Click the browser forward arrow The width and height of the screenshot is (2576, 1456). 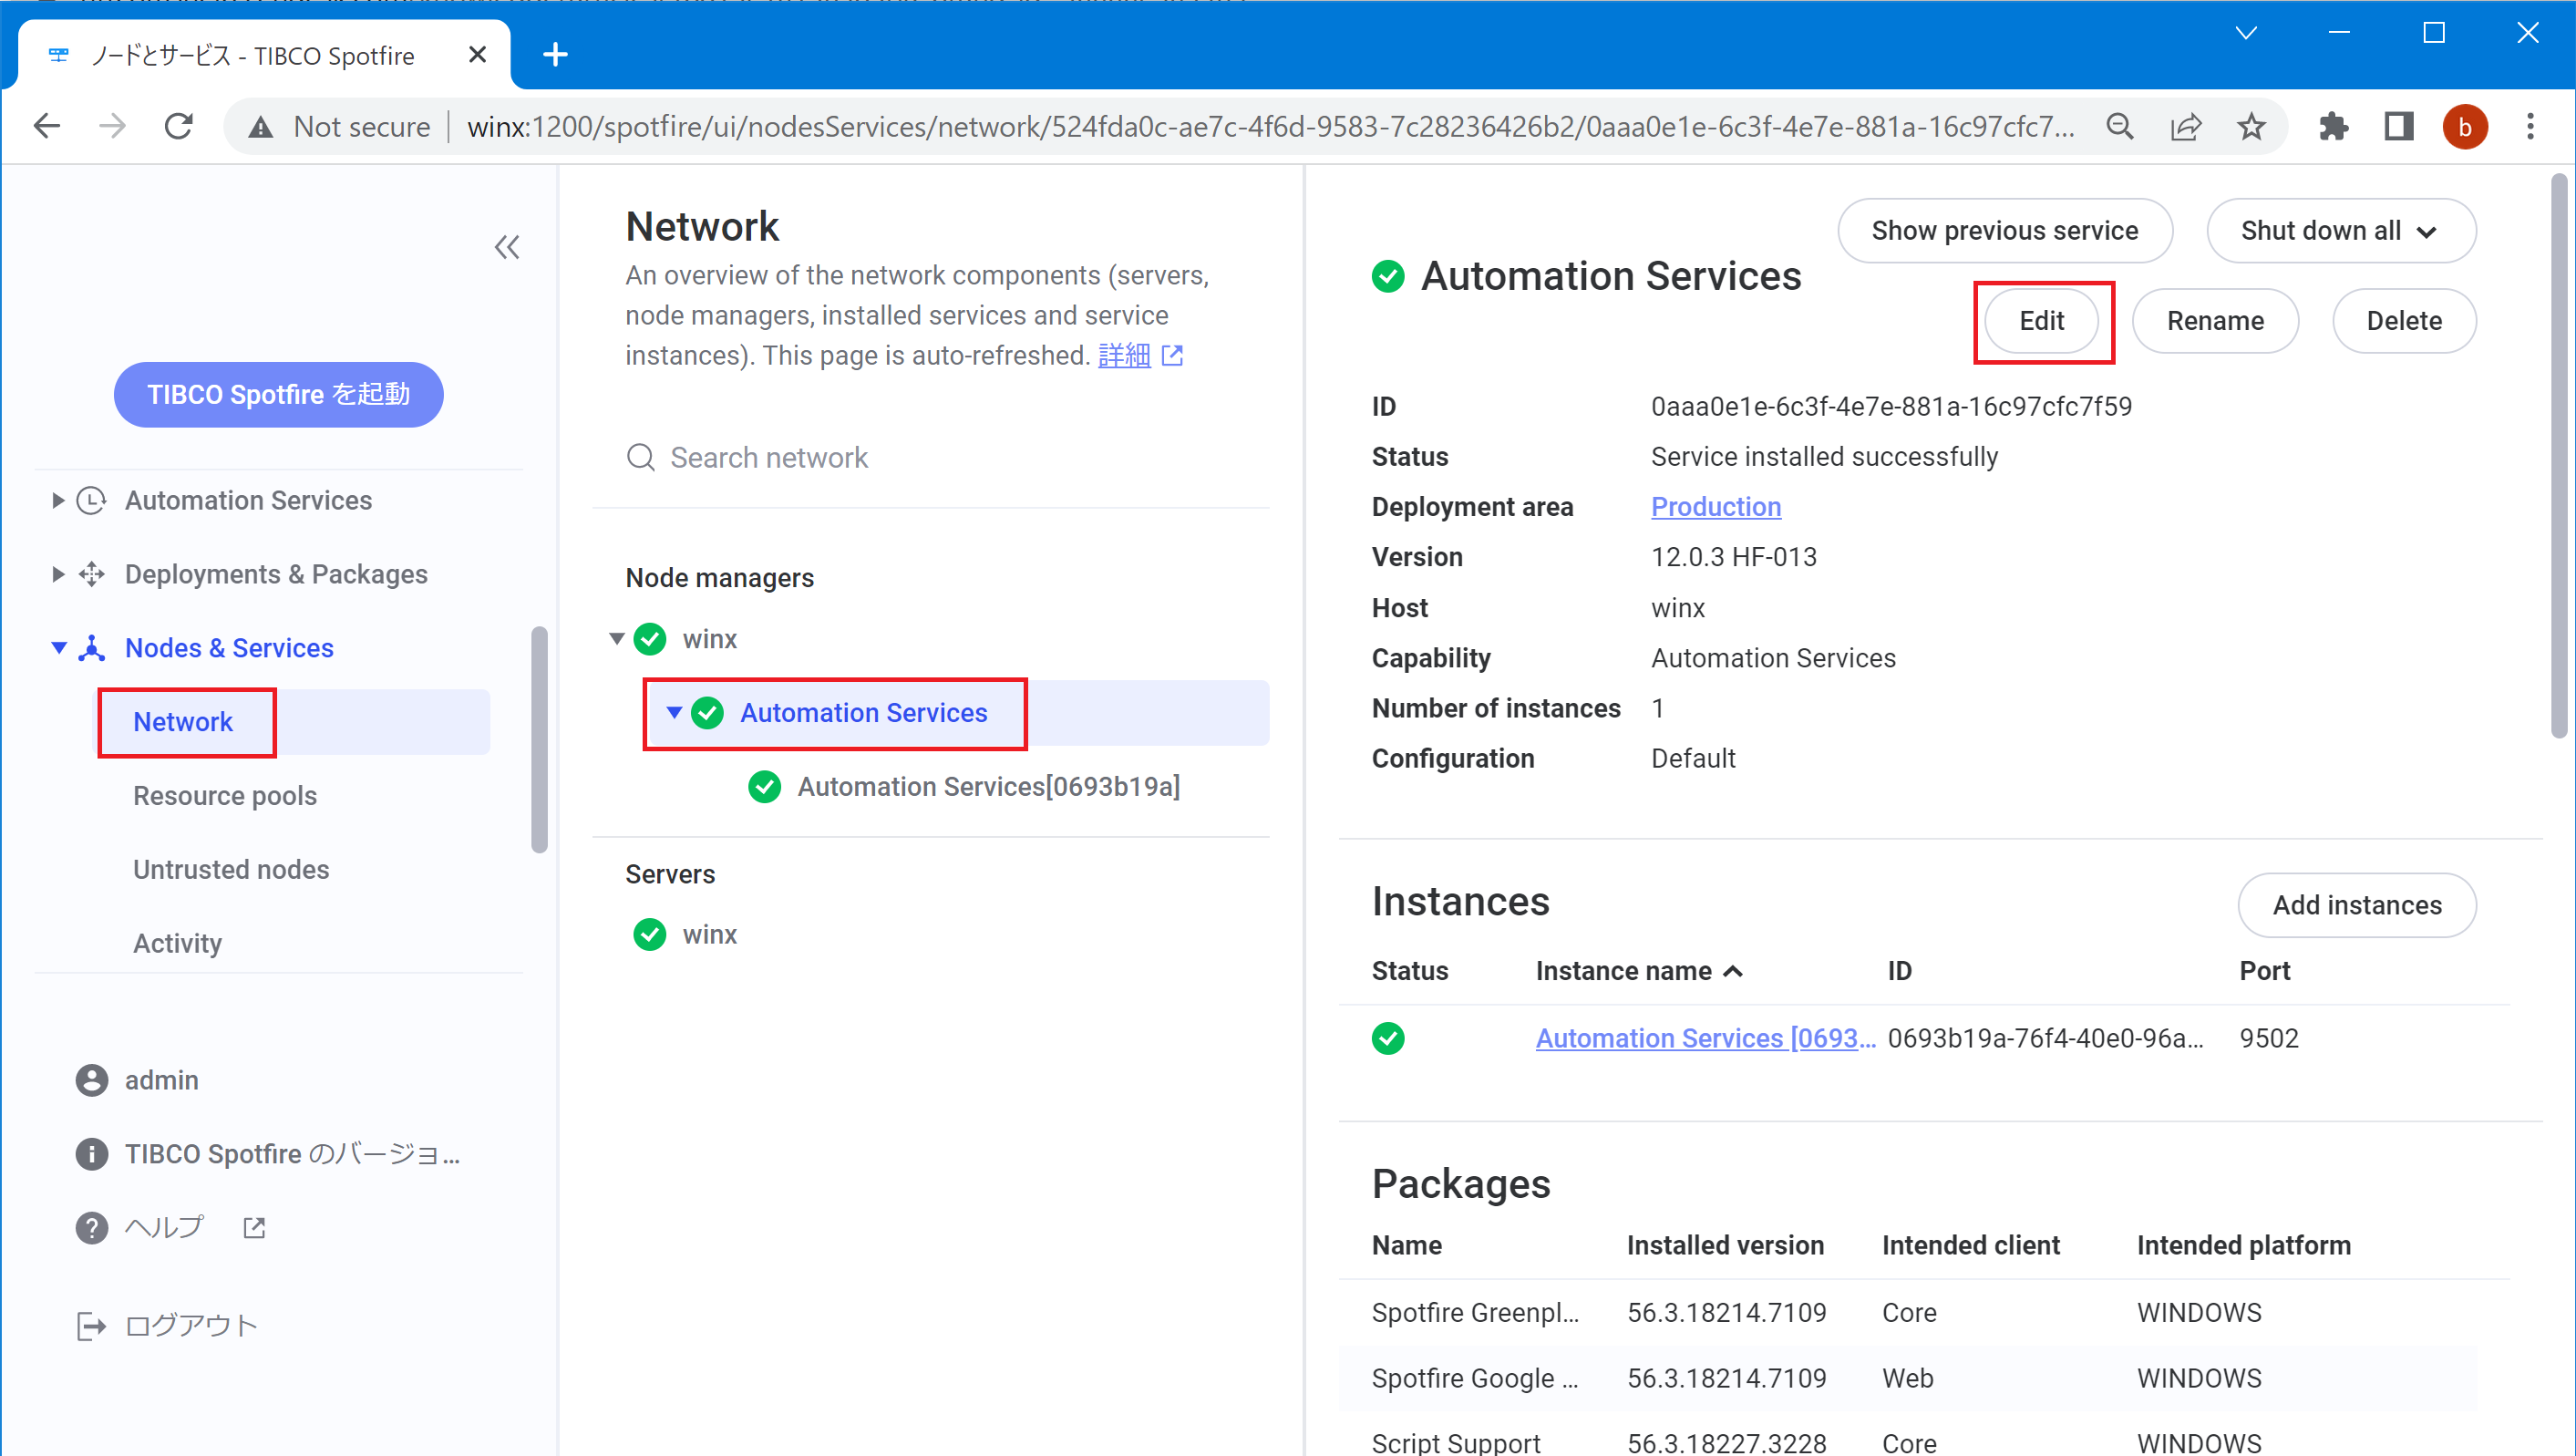(x=112, y=126)
